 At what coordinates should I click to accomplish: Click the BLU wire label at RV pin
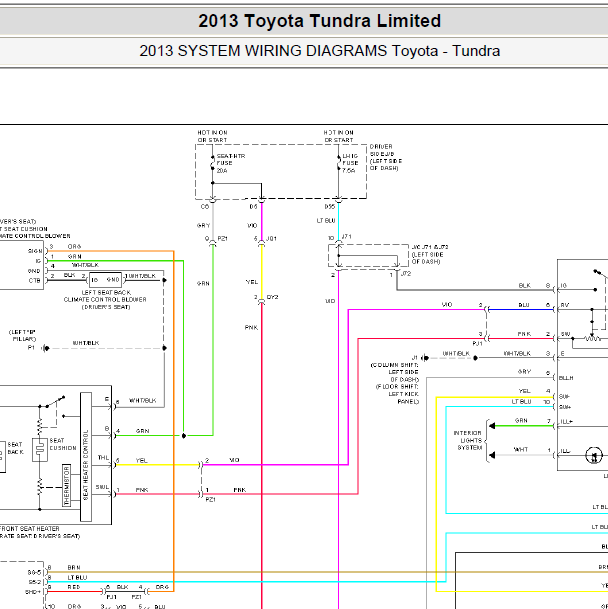[x=524, y=305]
